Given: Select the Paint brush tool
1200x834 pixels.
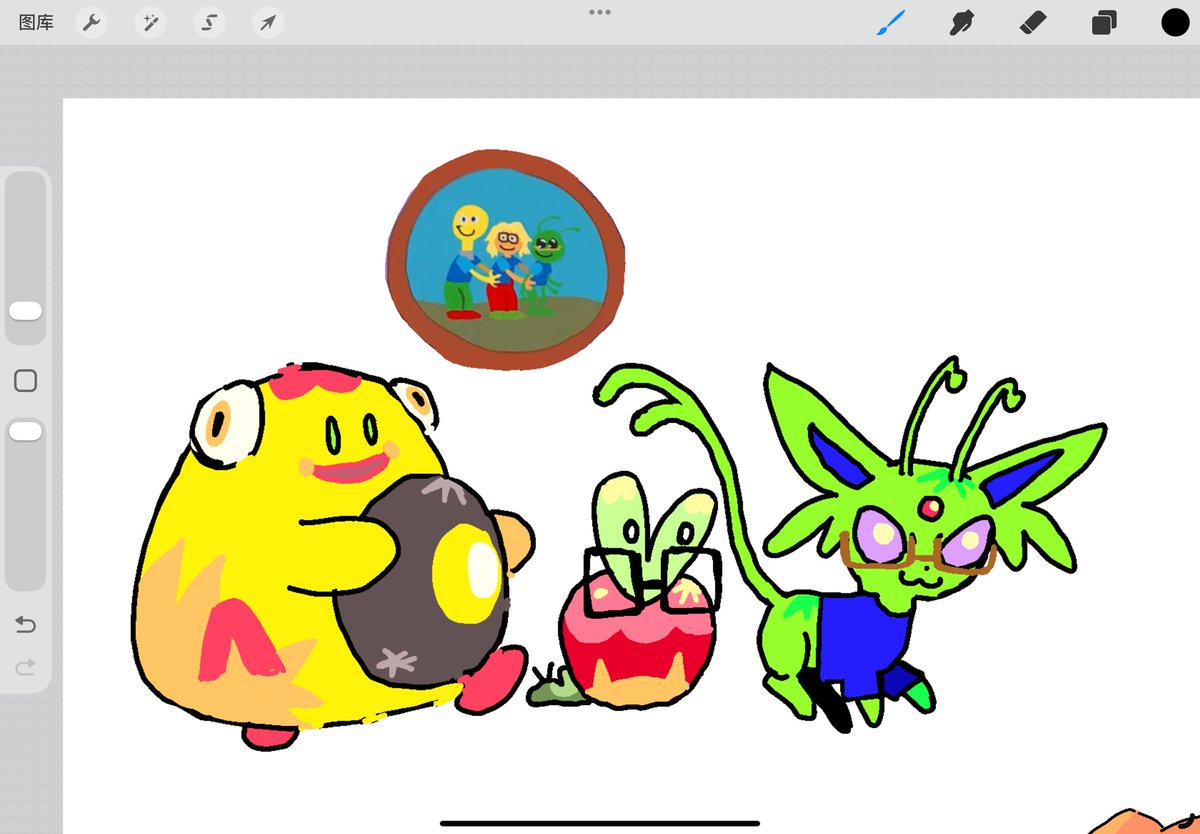Looking at the screenshot, I should [891, 23].
